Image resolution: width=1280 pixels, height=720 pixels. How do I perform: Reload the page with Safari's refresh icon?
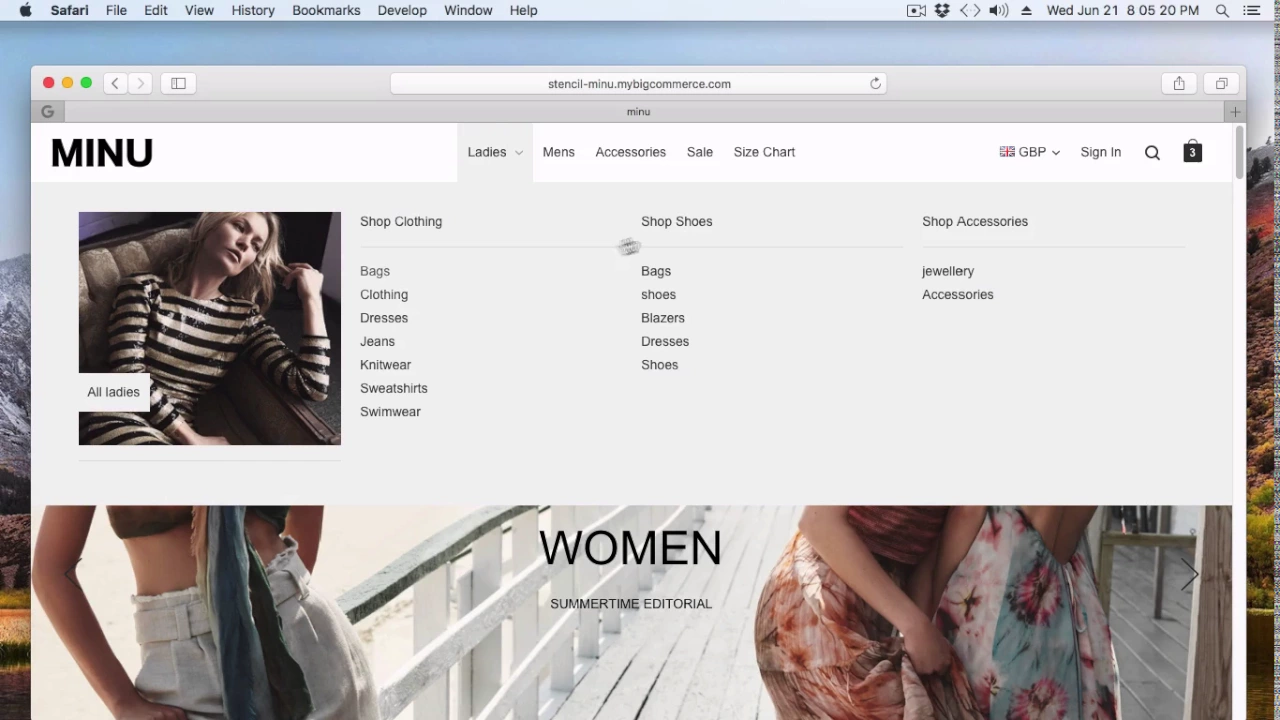[x=875, y=84]
